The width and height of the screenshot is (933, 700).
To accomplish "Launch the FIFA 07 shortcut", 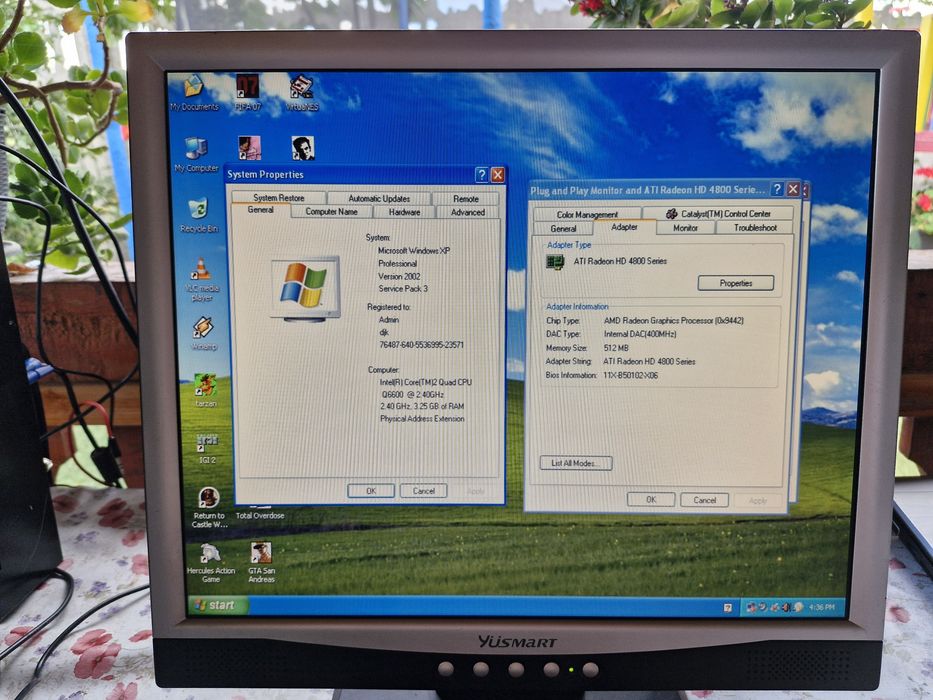I will coord(248,93).
